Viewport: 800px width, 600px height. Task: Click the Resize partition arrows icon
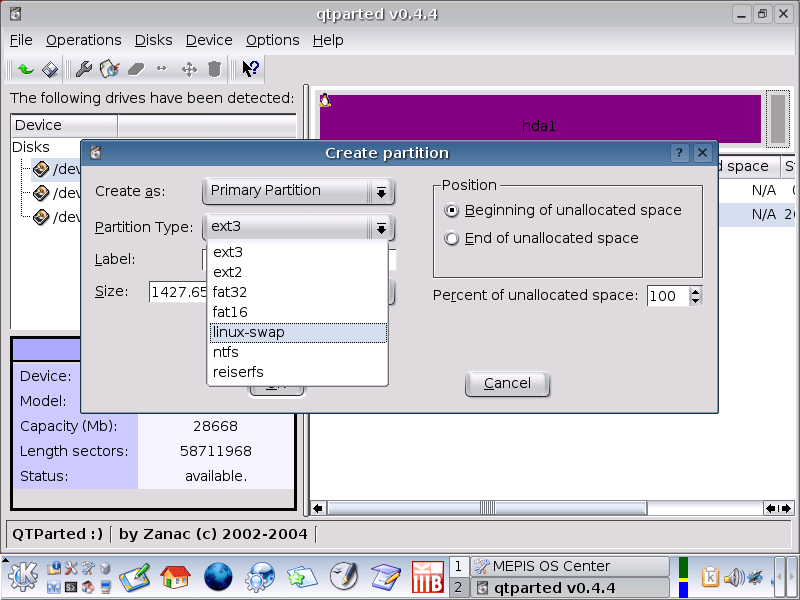pyautogui.click(x=161, y=68)
